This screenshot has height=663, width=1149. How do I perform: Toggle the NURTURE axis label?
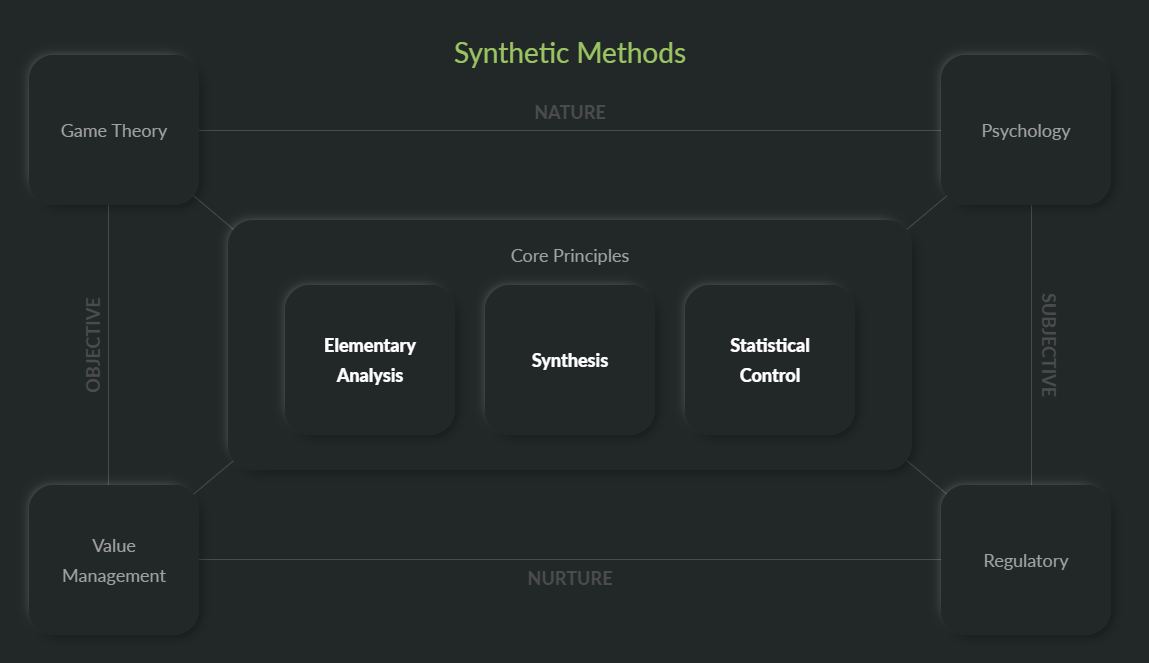[569, 578]
